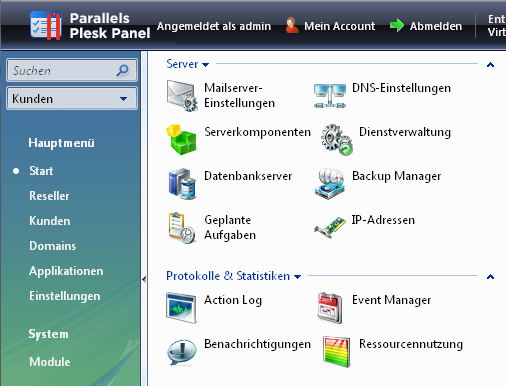Collapse the Server section chevron
Viewport: 506px width, 386px height.
coord(490,65)
